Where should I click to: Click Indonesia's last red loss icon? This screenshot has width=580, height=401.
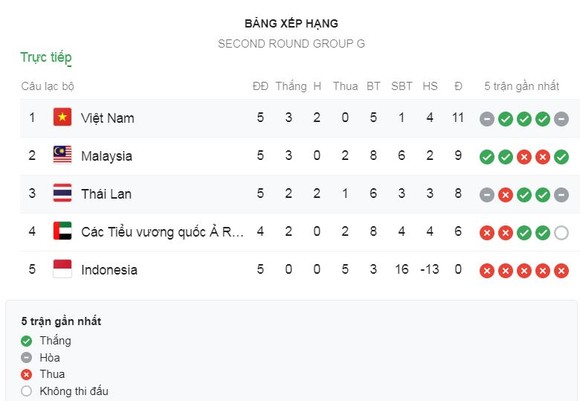pyautogui.click(x=561, y=271)
